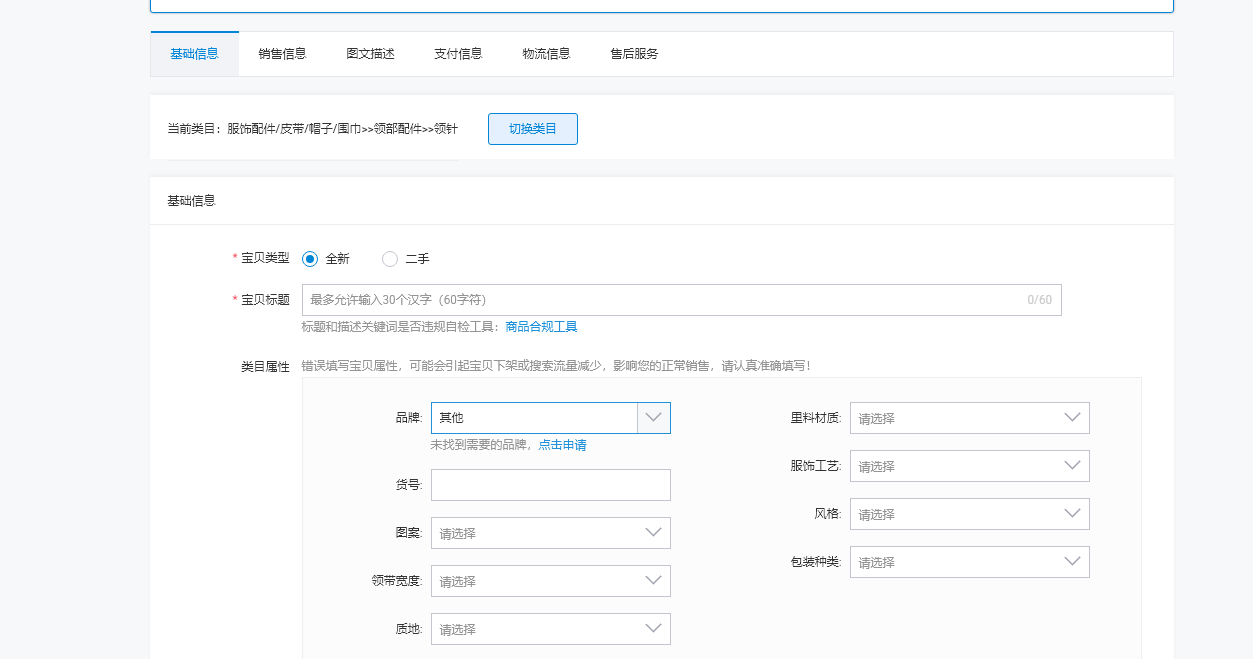This screenshot has height=659, width=1253.
Task: Expand the 品牌 dropdown arrow
Action: pyautogui.click(x=653, y=418)
